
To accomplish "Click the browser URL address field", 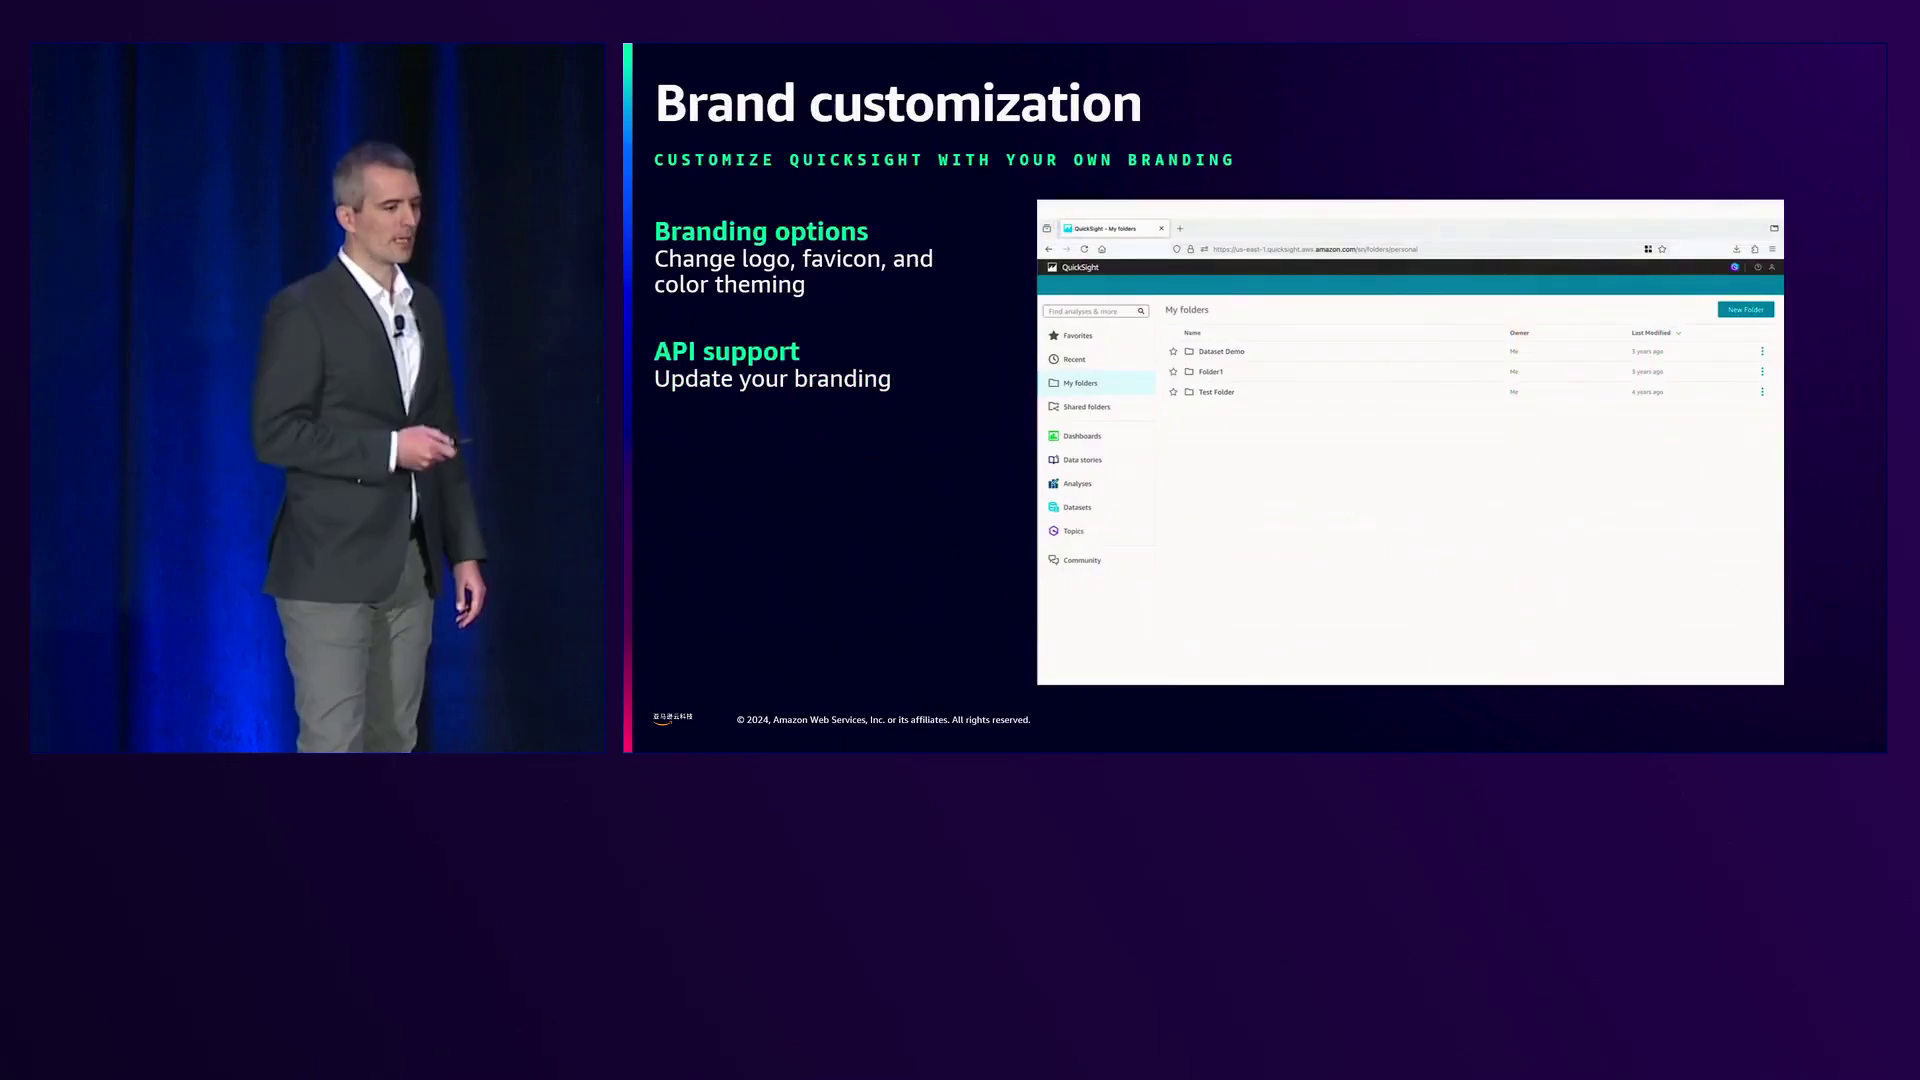I will click(1420, 250).
